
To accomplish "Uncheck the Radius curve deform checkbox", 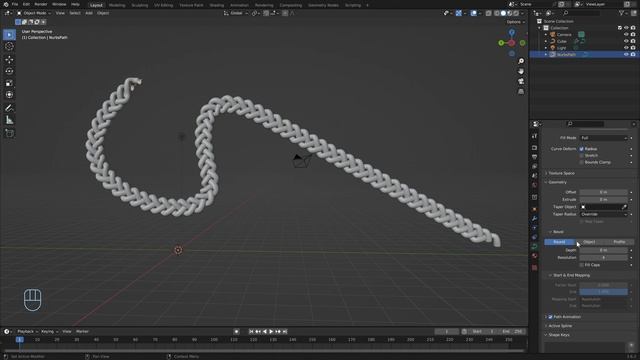I will (x=582, y=149).
